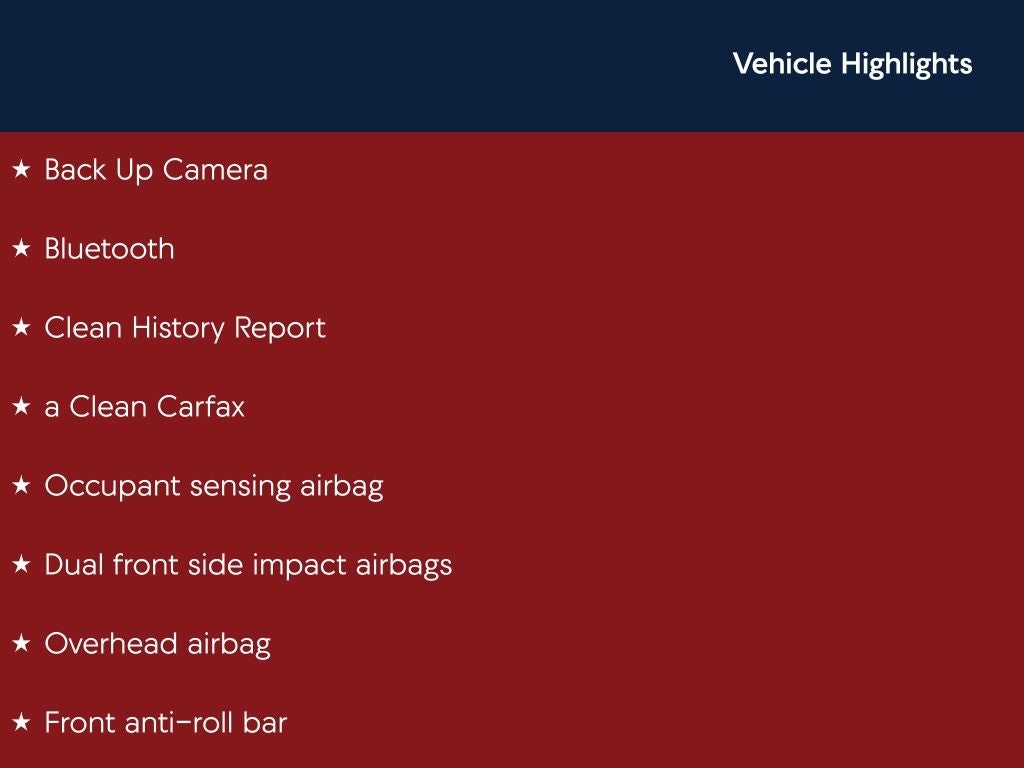
Task: Select the Overhead airbag feature text
Action: pyautogui.click(x=157, y=644)
